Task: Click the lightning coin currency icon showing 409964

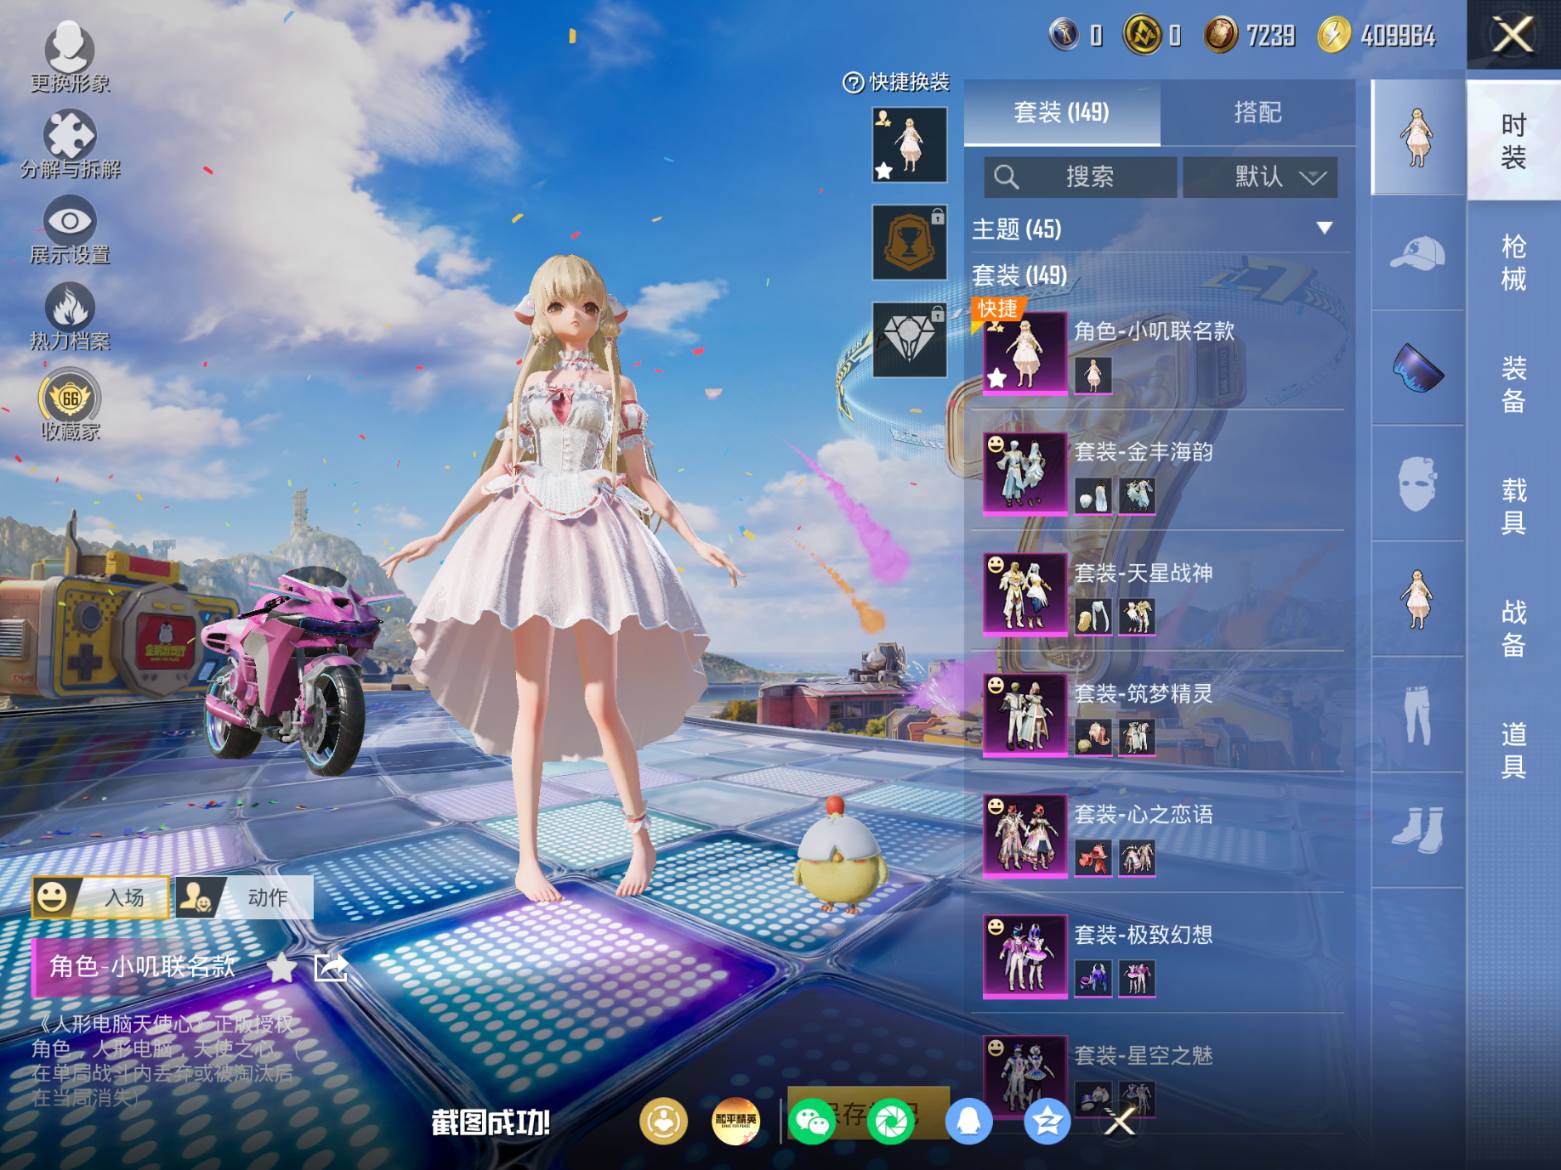Action: tap(1333, 36)
